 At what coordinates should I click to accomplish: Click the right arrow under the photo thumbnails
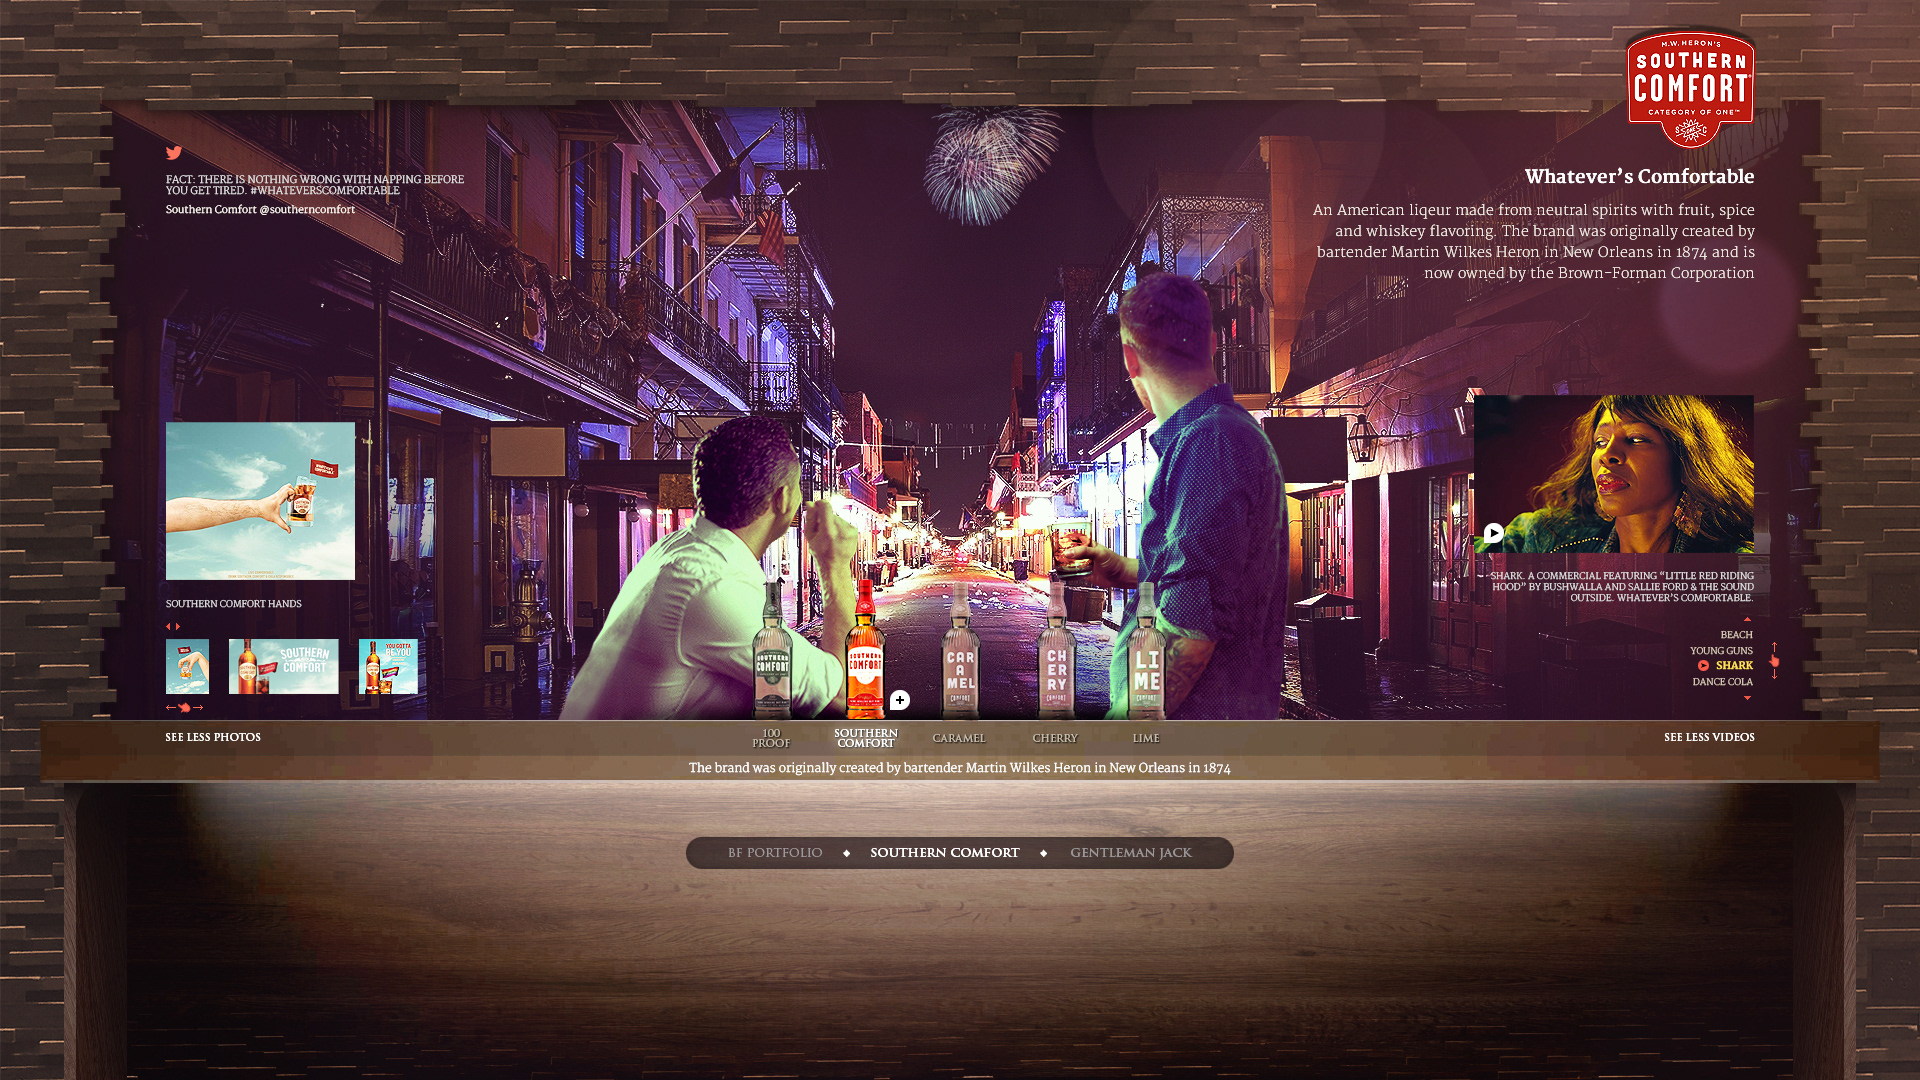(198, 708)
